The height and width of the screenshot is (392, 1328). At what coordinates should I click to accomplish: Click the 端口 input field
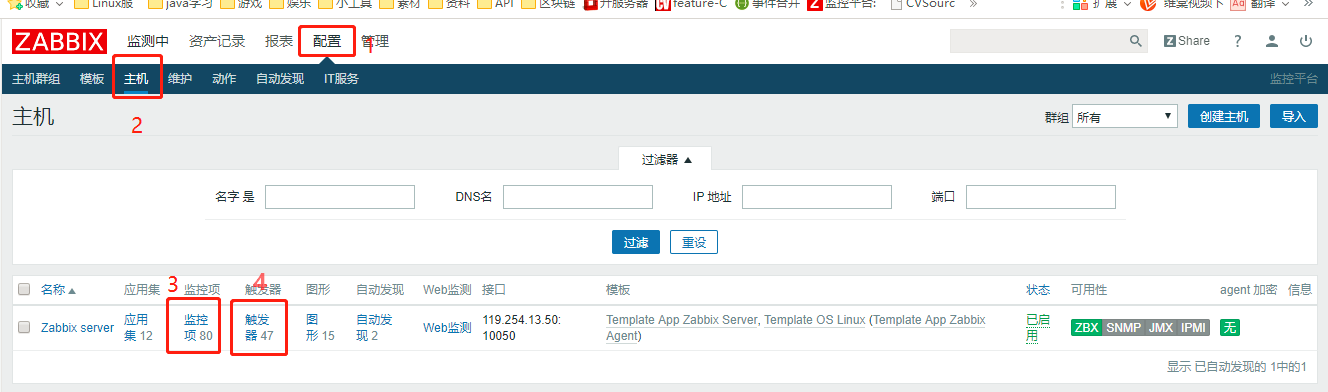pyautogui.click(x=1041, y=197)
